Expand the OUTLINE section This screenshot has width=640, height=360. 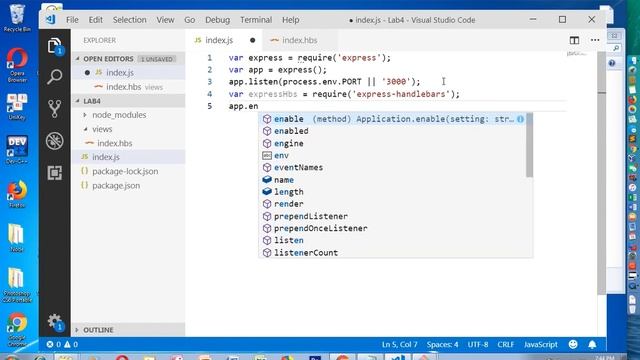coord(128,329)
